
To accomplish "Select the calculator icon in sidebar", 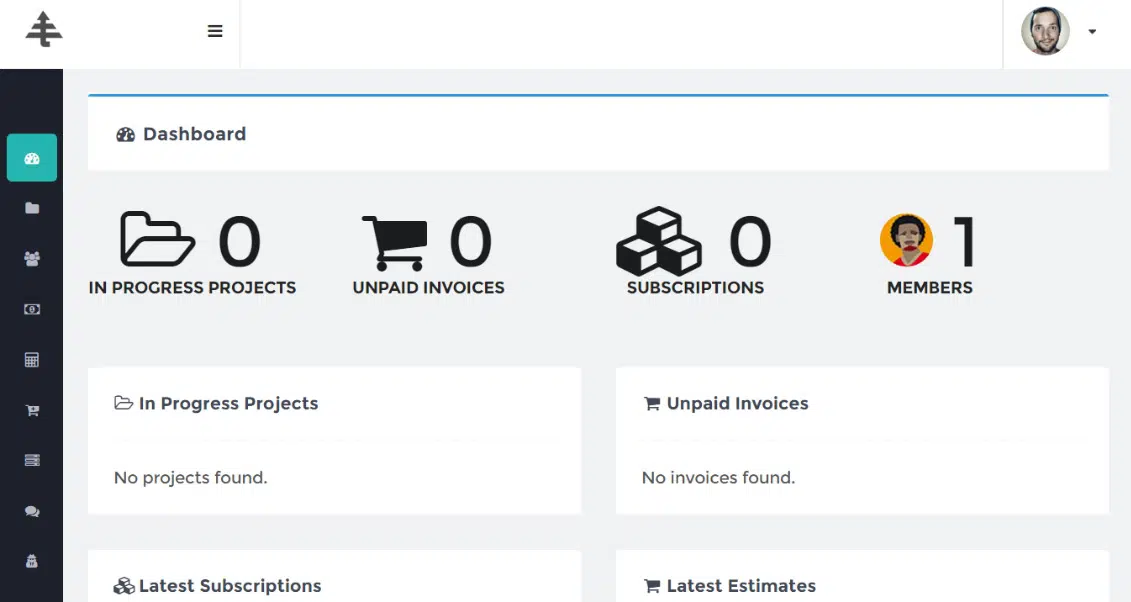I will pos(32,360).
